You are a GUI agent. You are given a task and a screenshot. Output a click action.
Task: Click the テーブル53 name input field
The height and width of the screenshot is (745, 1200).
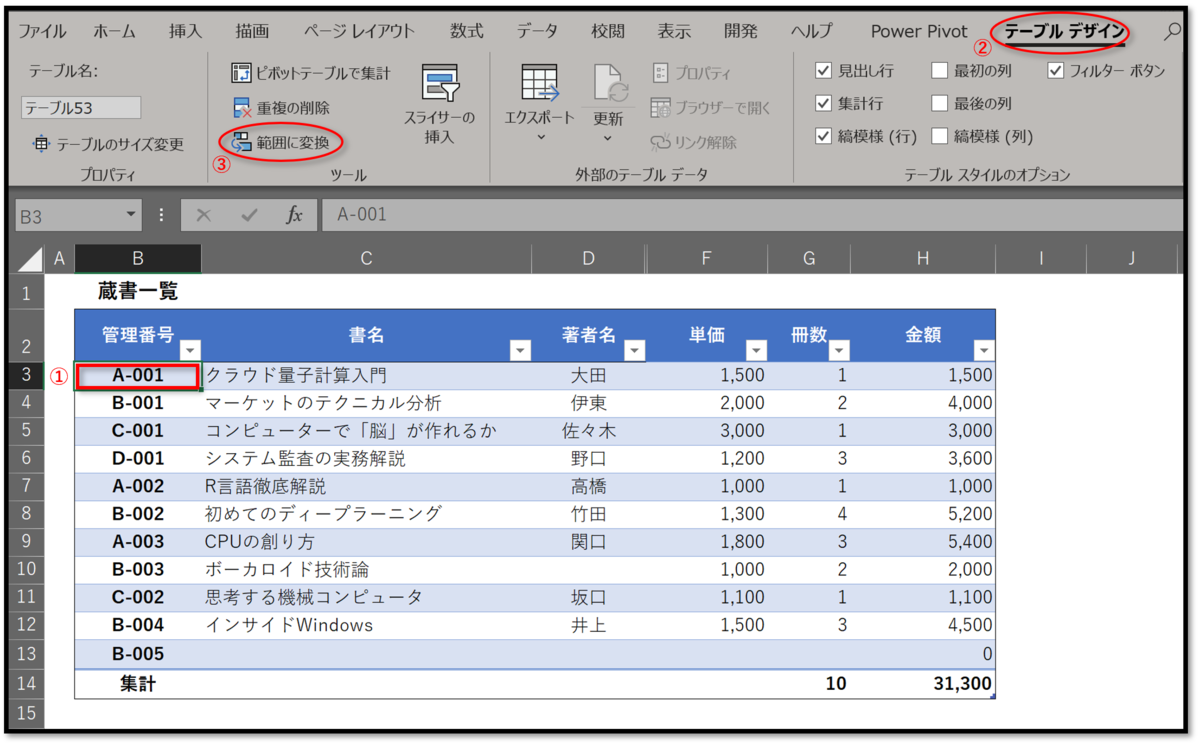tap(80, 107)
